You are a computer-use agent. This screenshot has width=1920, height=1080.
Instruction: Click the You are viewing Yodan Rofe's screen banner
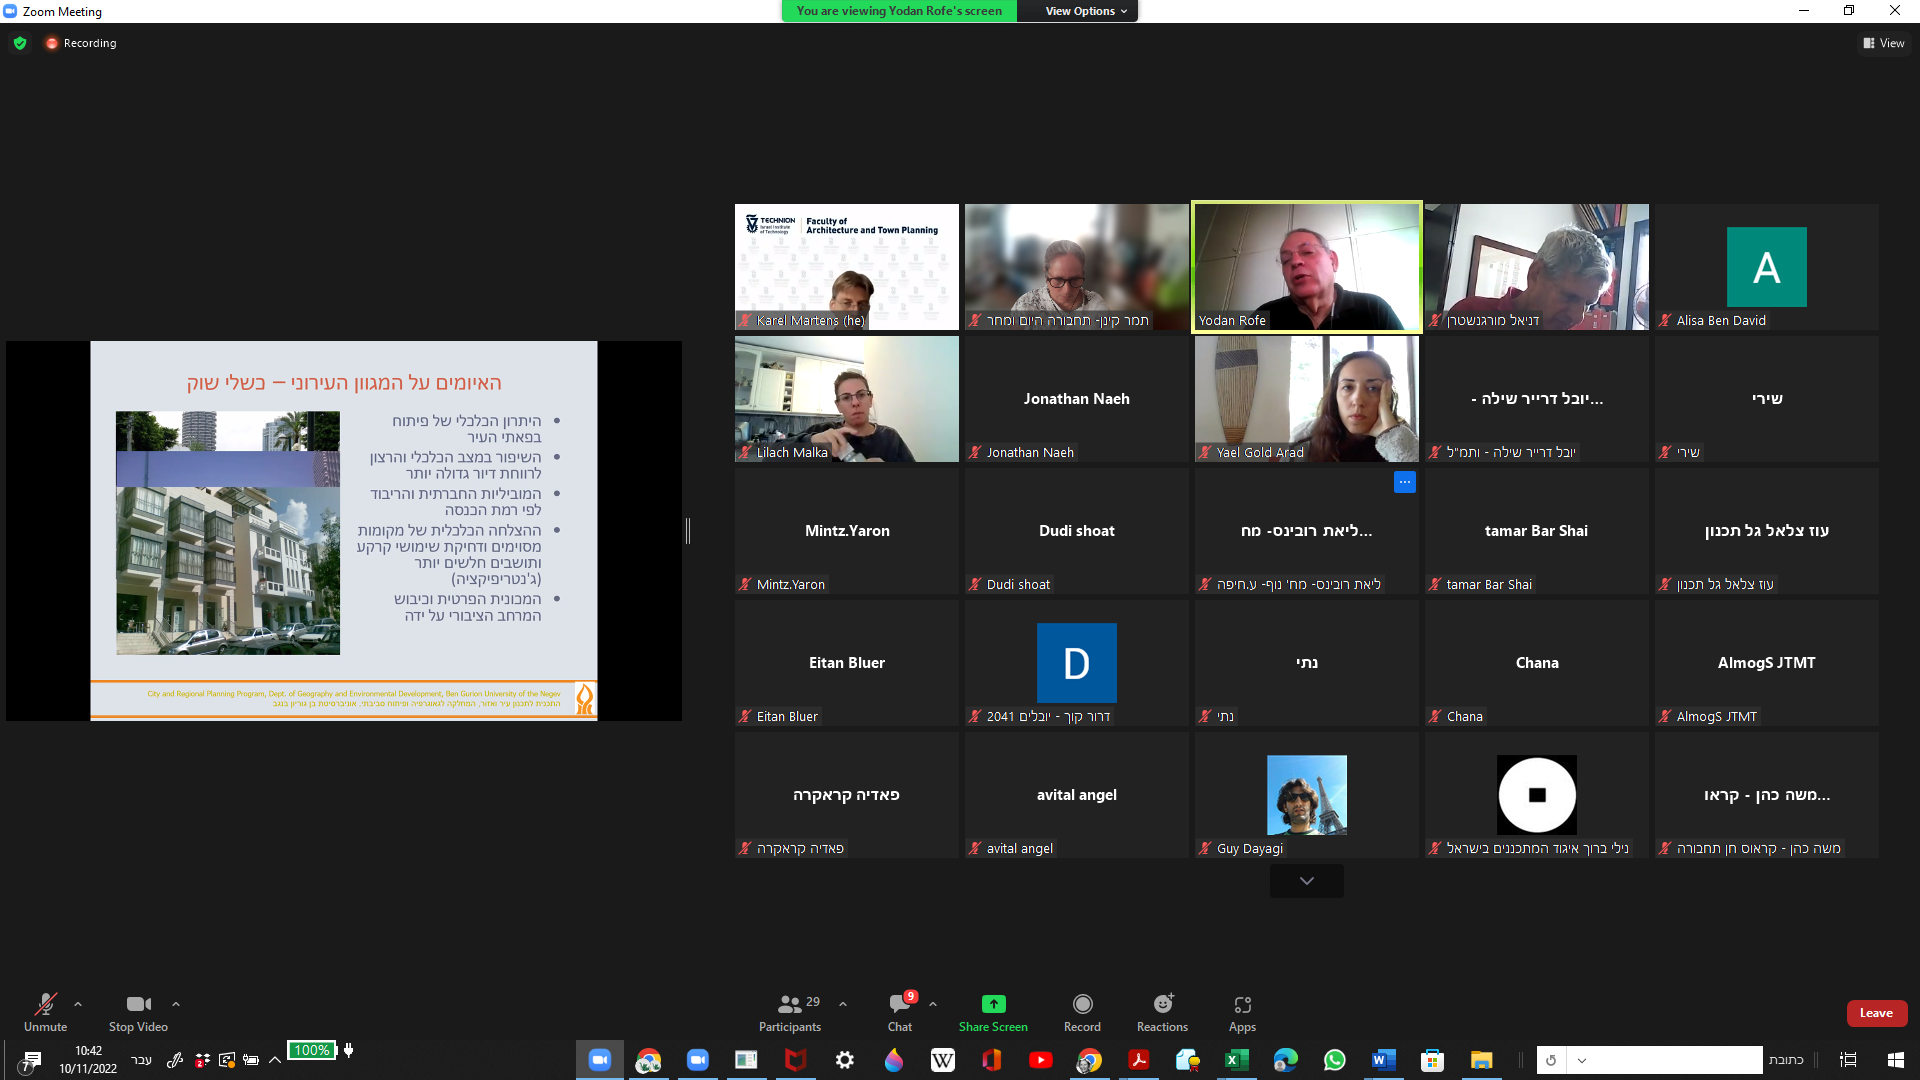coord(899,11)
